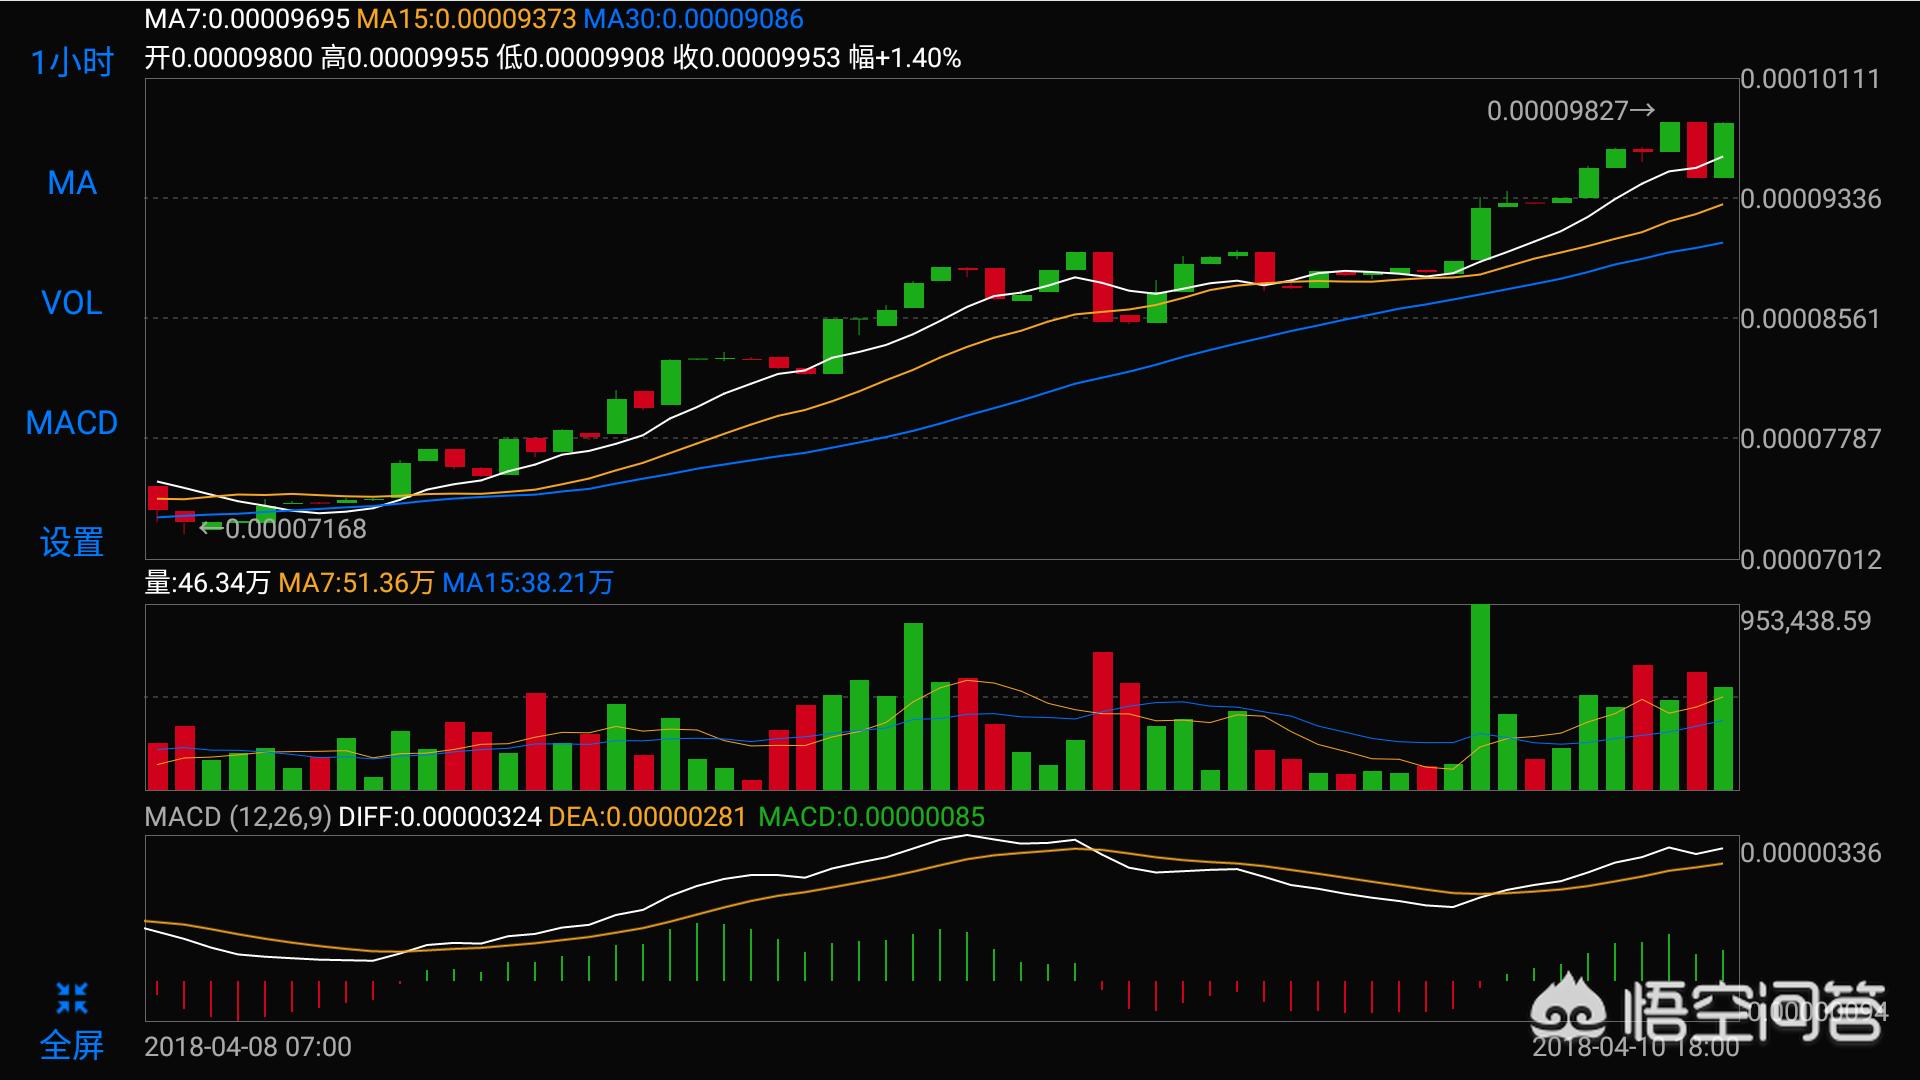Click the blue MA30 value label
The image size is (1920, 1080).
pos(693,19)
